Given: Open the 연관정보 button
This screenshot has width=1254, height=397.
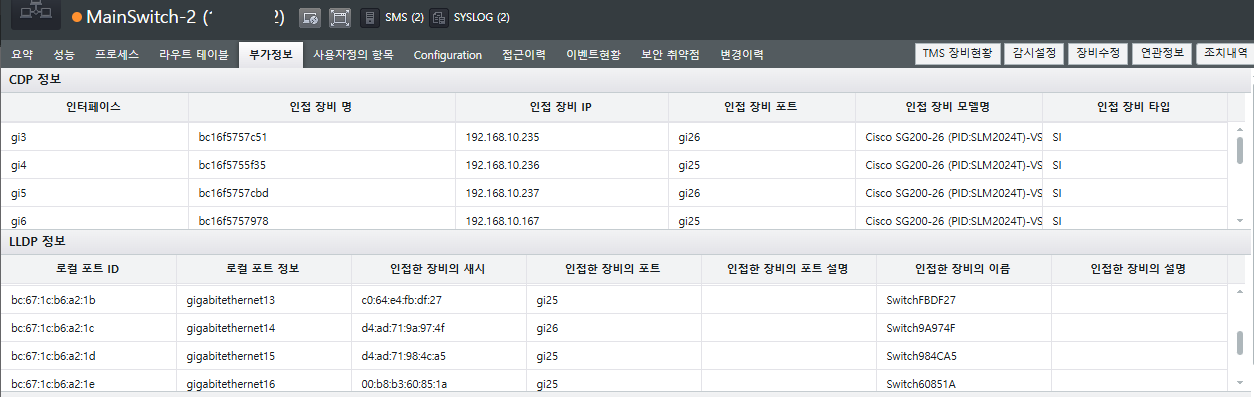Looking at the screenshot, I should pyautogui.click(x=1161, y=54).
